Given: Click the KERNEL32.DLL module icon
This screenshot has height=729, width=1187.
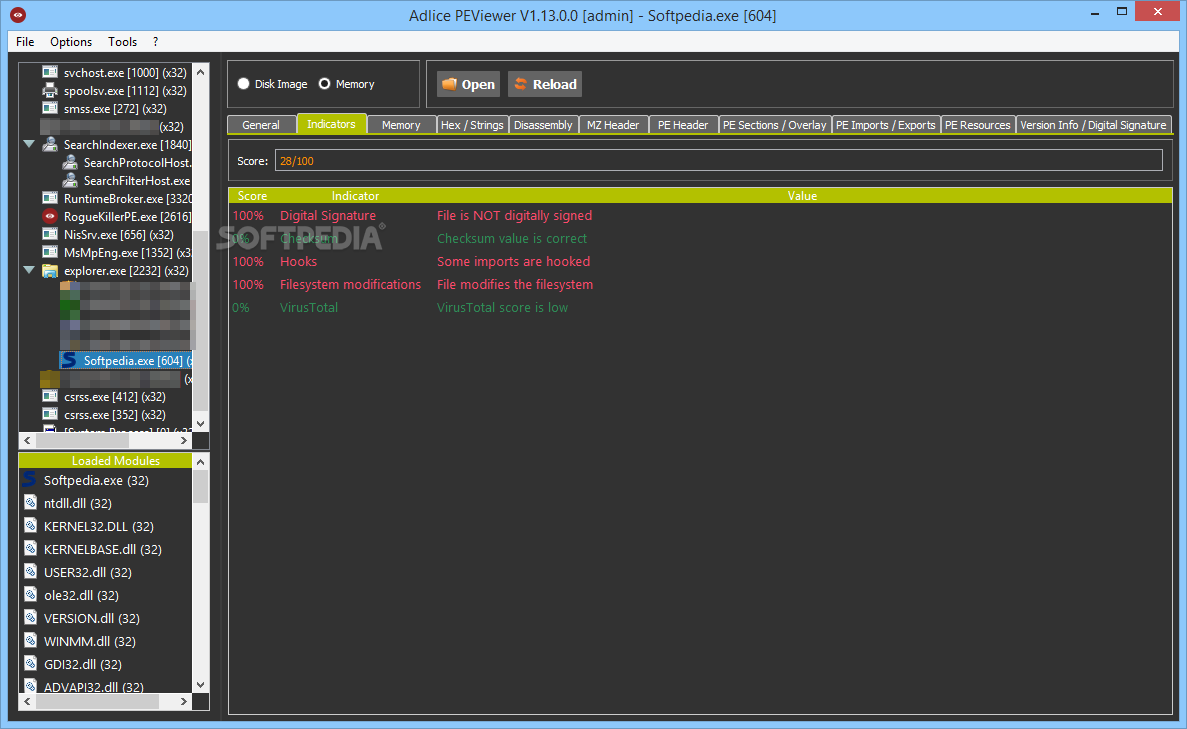Looking at the screenshot, I should coord(30,525).
